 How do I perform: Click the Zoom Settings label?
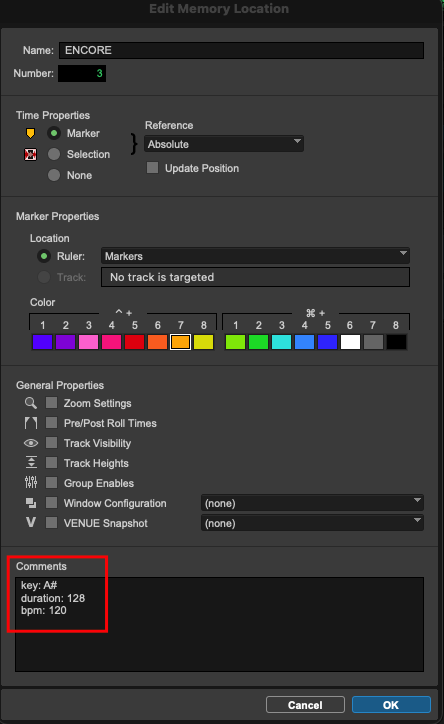click(97, 403)
